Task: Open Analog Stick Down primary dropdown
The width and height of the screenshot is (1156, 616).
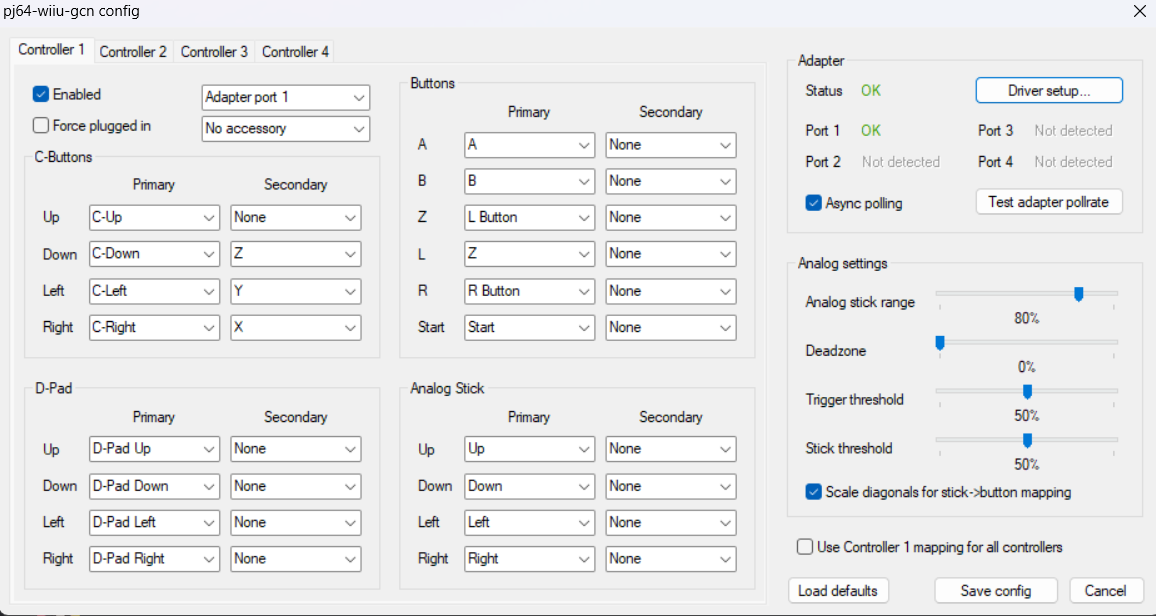Action: pyautogui.click(x=529, y=486)
